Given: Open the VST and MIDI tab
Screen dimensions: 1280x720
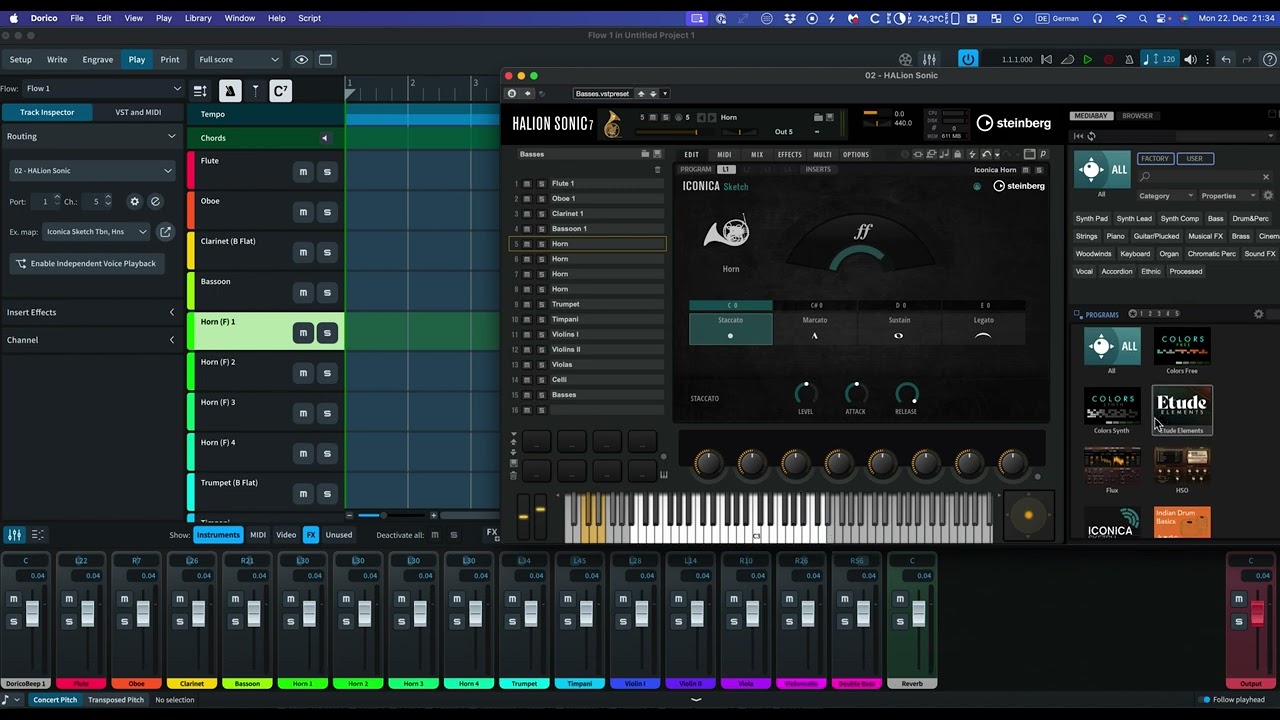Looking at the screenshot, I should pos(138,112).
